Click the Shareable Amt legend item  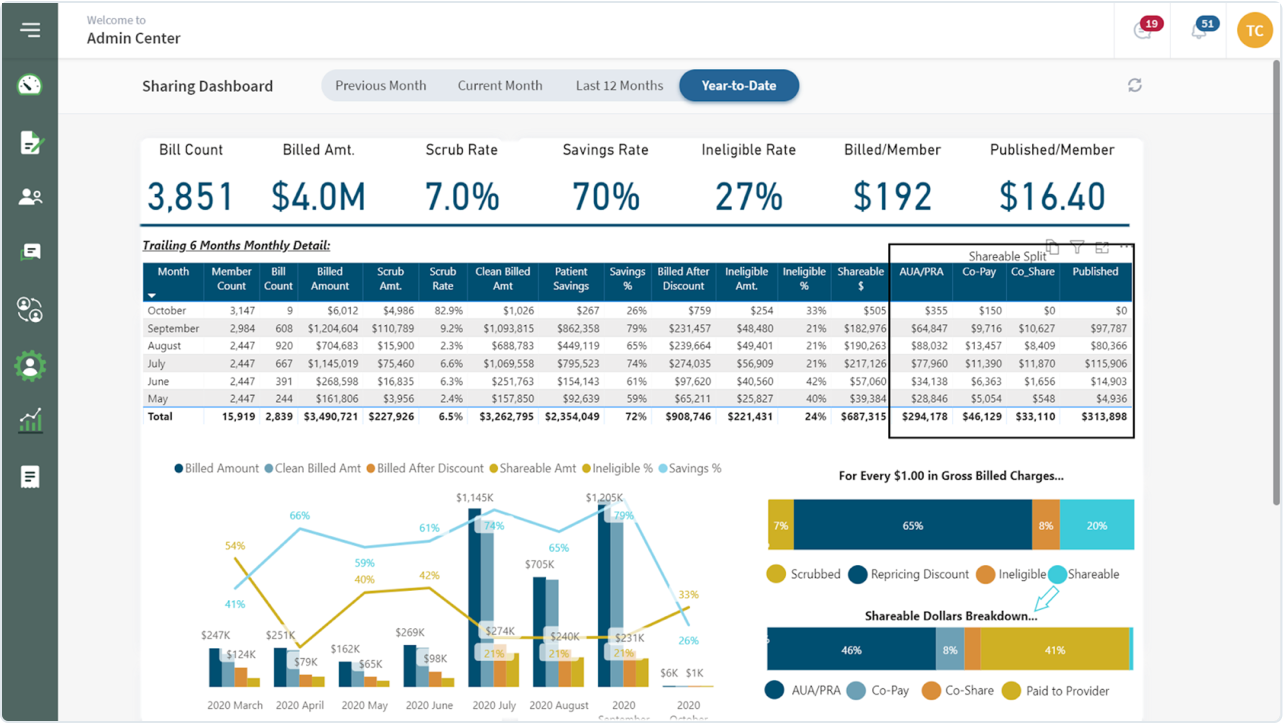click(531, 468)
